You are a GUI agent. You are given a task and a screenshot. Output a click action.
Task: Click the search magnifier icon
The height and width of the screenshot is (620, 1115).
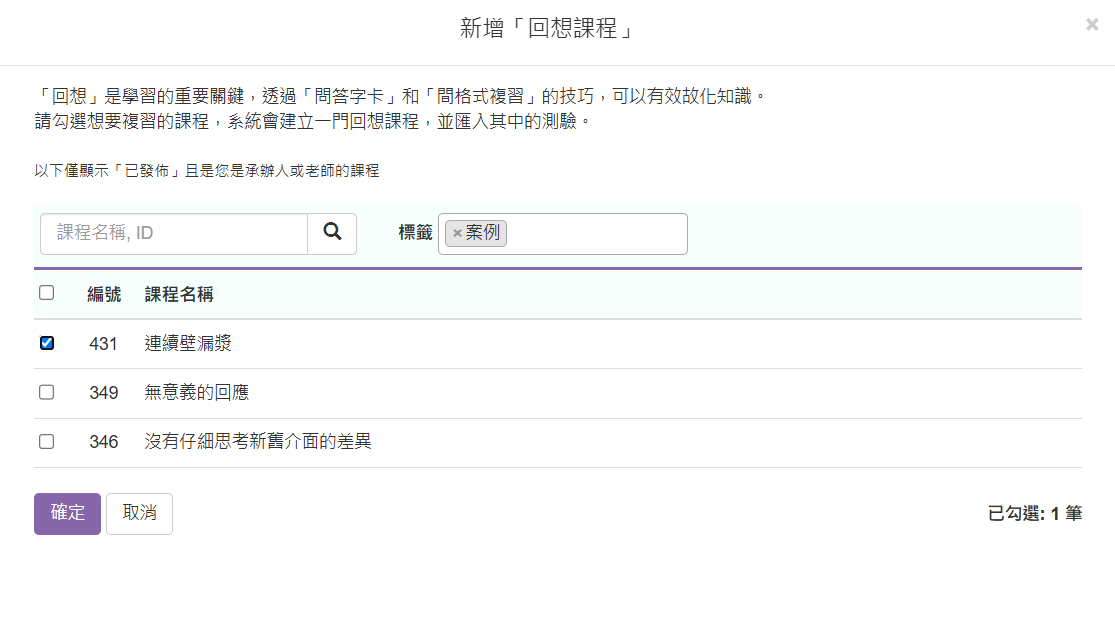(331, 233)
